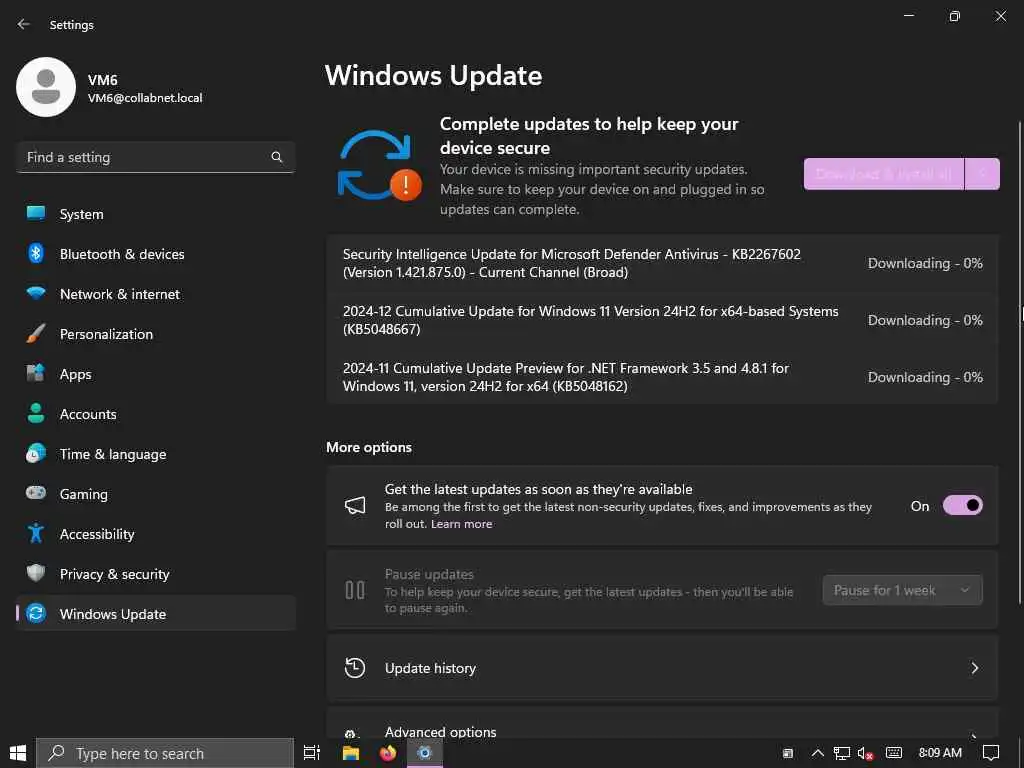The height and width of the screenshot is (768, 1024).
Task: Click the search magnifier in Find a setting
Action: pyautogui.click(x=277, y=157)
